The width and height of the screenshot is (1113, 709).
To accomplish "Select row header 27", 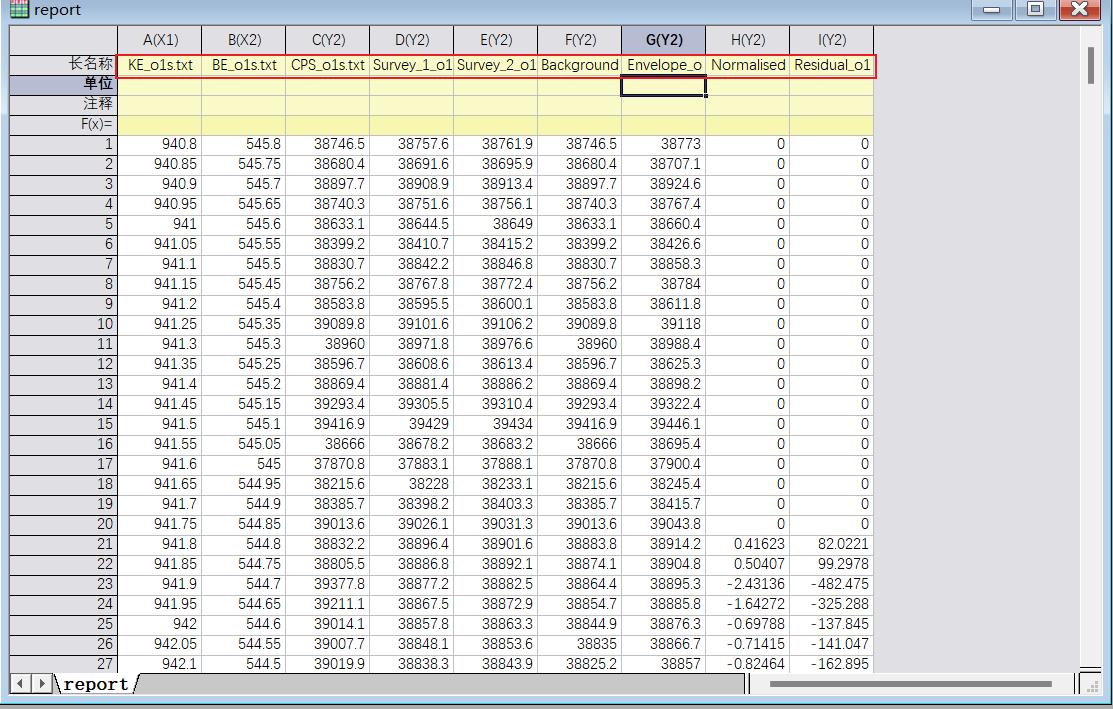I will click(63, 664).
